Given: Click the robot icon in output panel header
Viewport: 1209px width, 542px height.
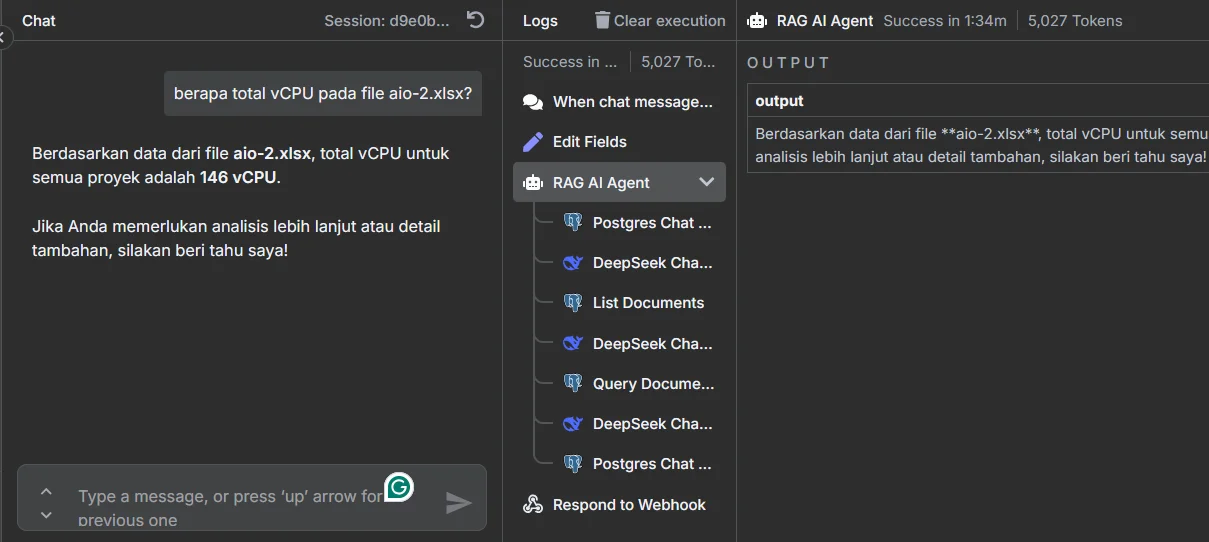Looking at the screenshot, I should 757,20.
